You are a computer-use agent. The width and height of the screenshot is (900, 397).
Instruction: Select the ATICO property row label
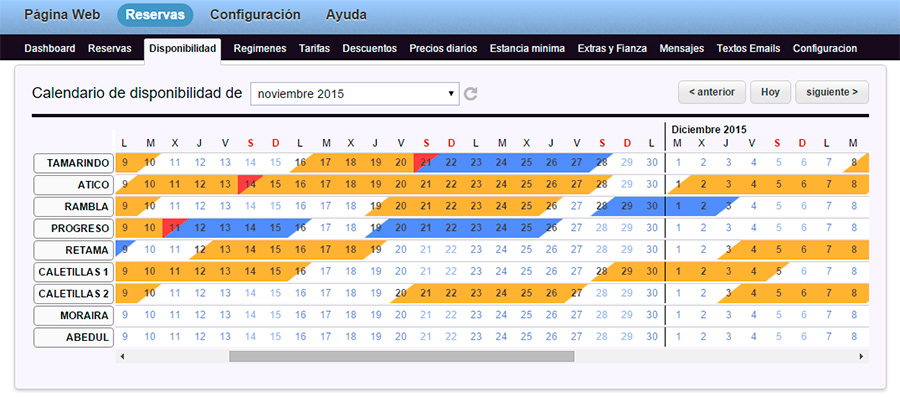pyautogui.click(x=72, y=185)
